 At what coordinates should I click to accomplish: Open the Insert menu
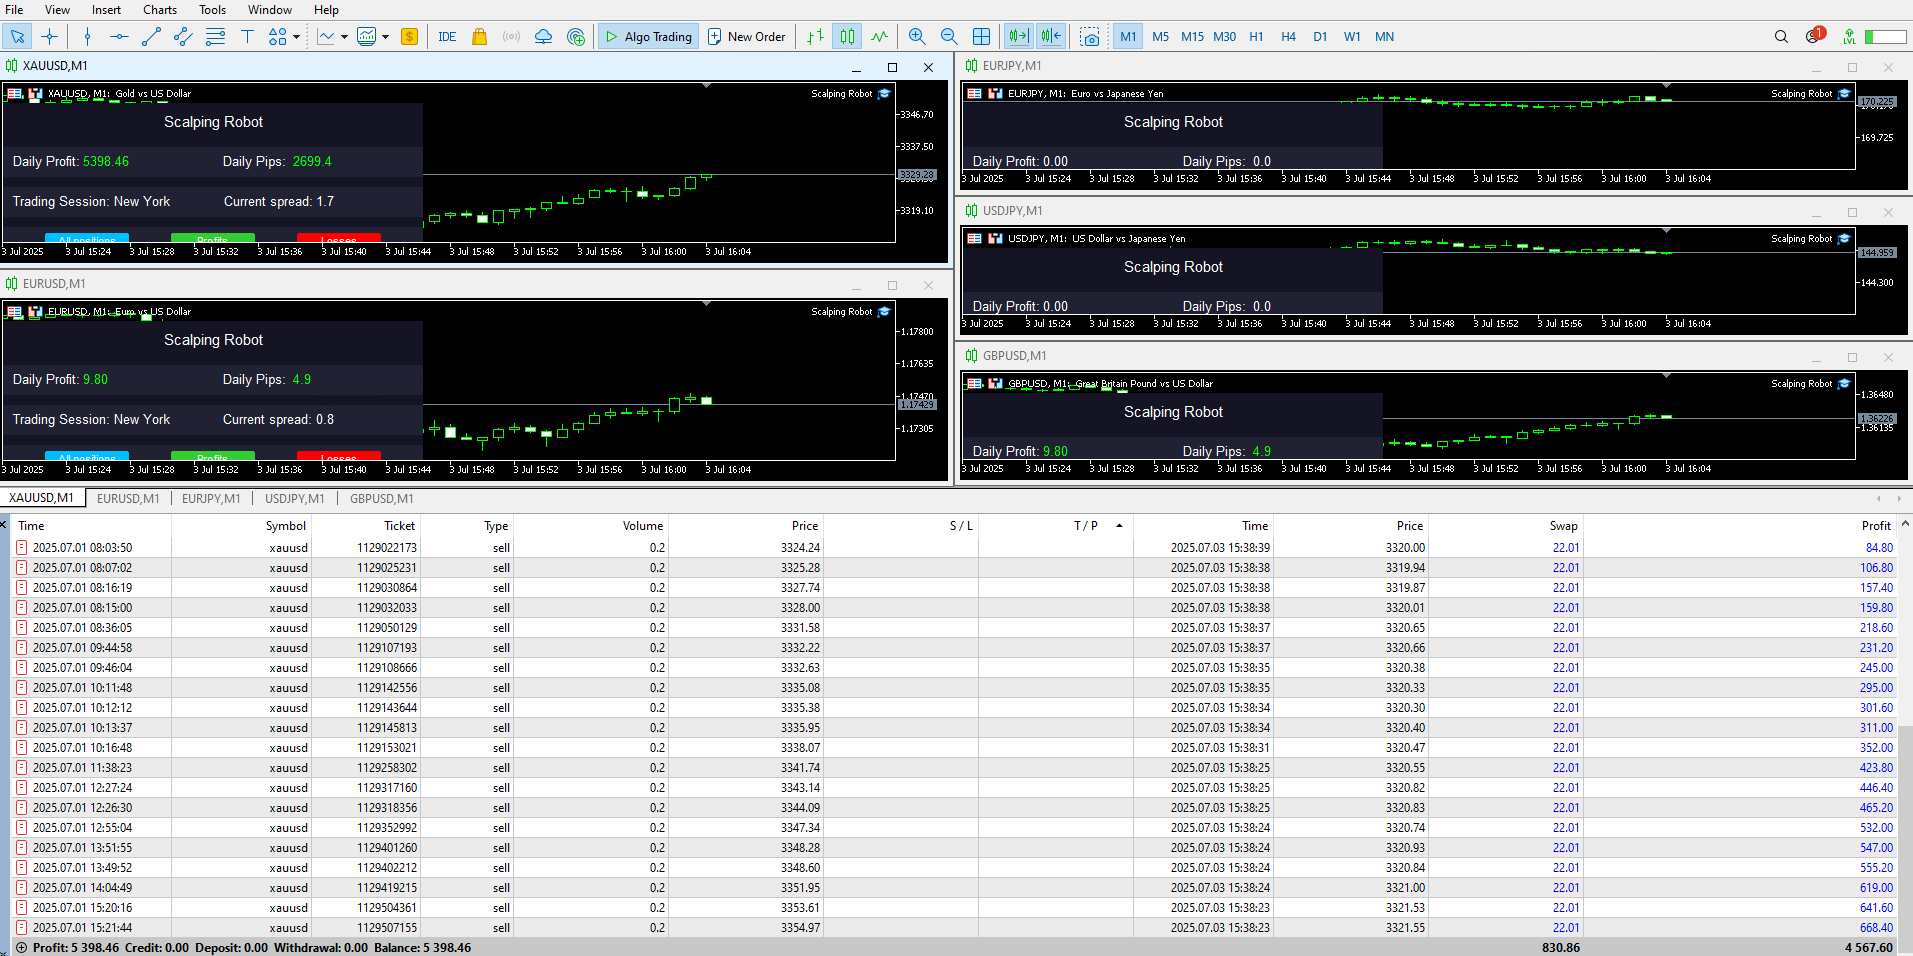point(106,10)
